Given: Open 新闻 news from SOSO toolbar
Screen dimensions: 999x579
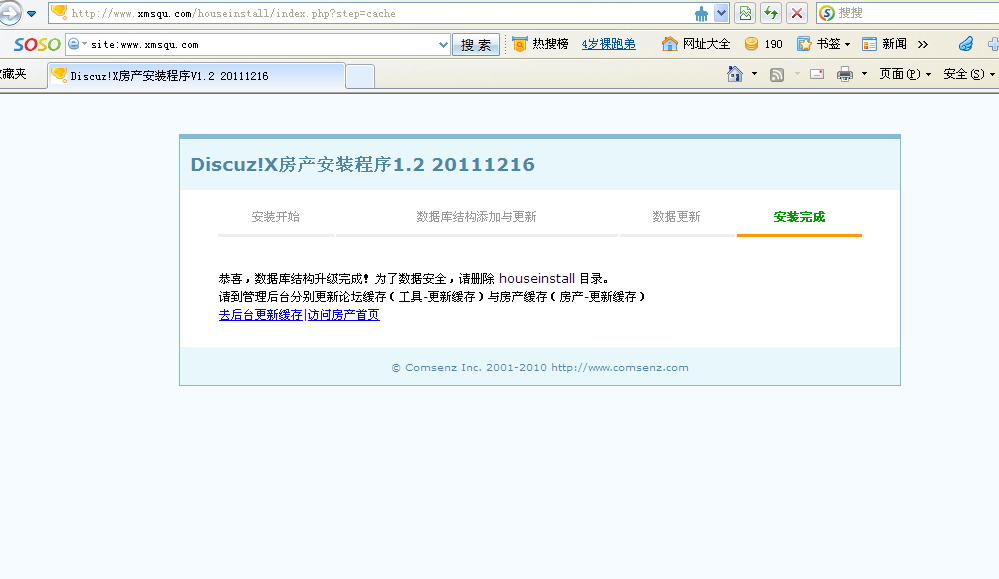Looking at the screenshot, I should pyautogui.click(x=884, y=44).
